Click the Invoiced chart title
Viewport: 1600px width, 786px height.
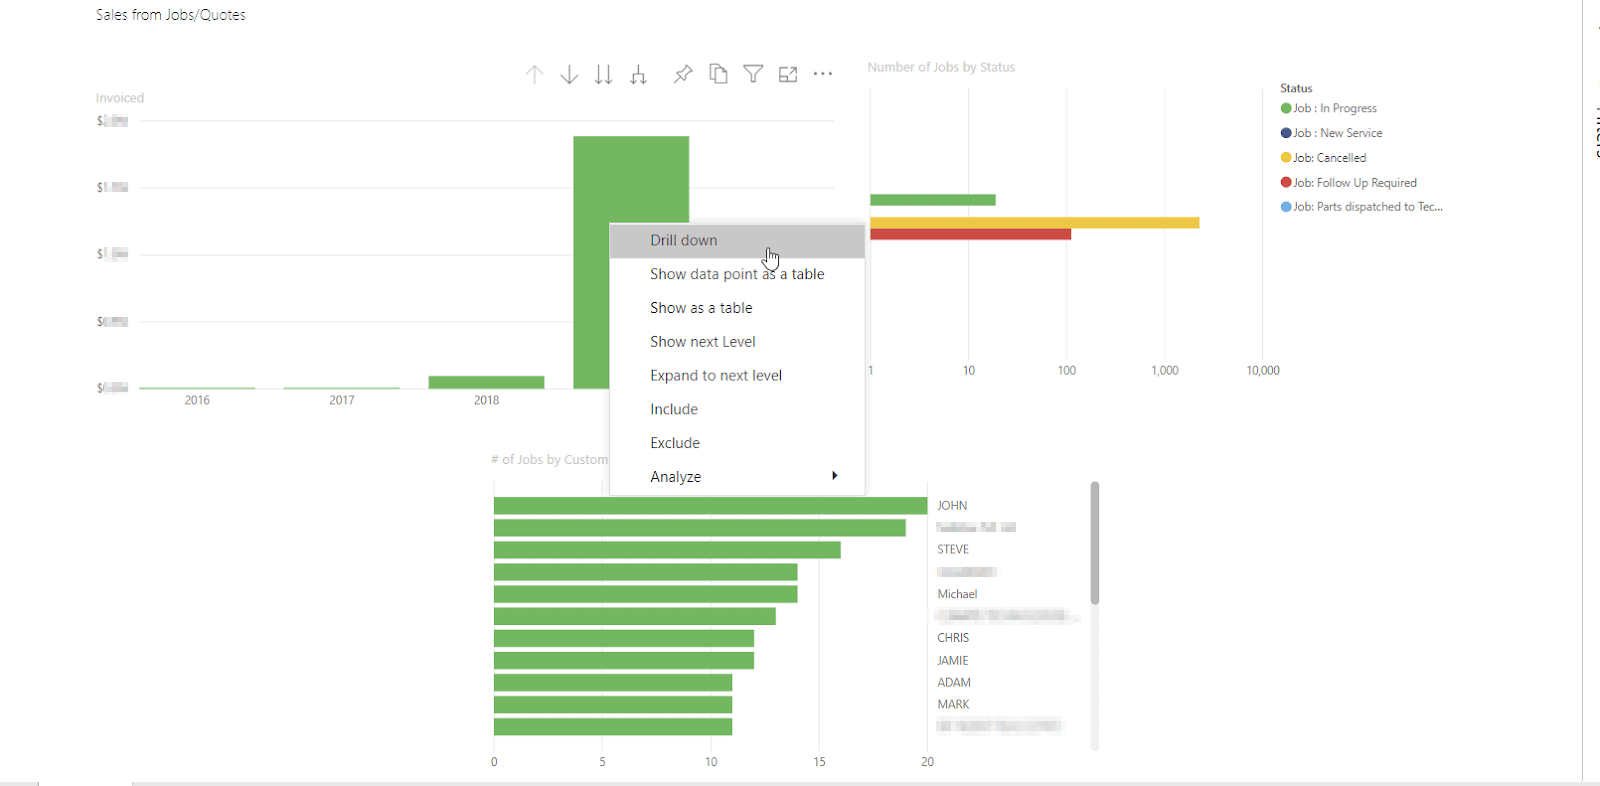pyautogui.click(x=120, y=98)
